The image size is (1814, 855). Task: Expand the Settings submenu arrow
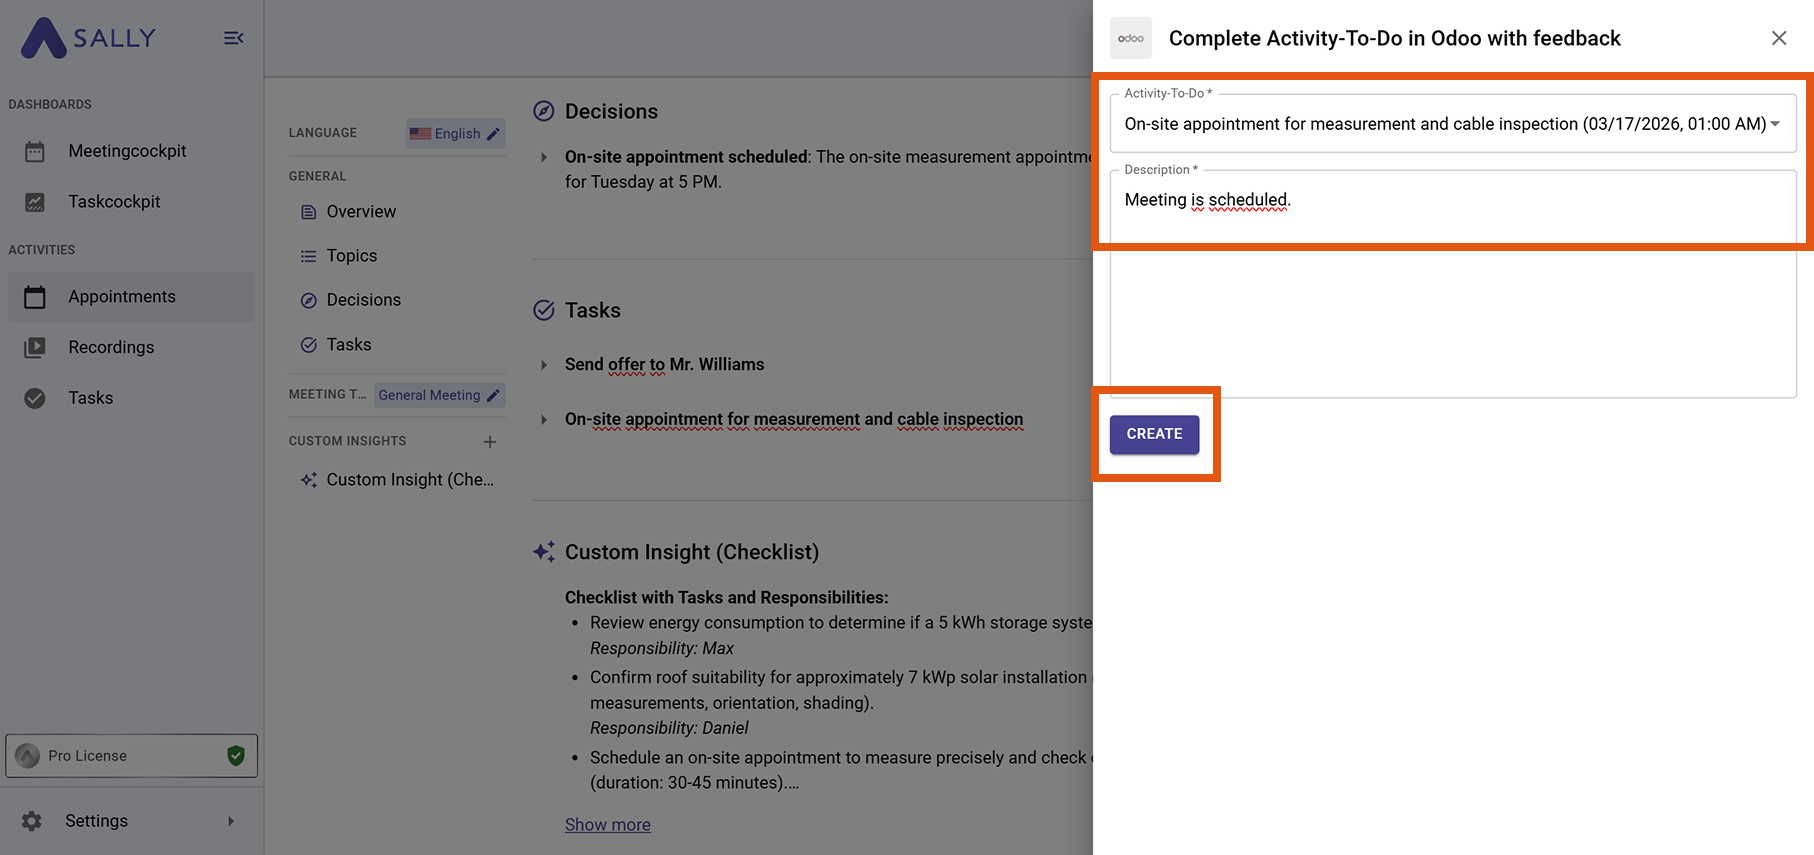[x=231, y=821]
